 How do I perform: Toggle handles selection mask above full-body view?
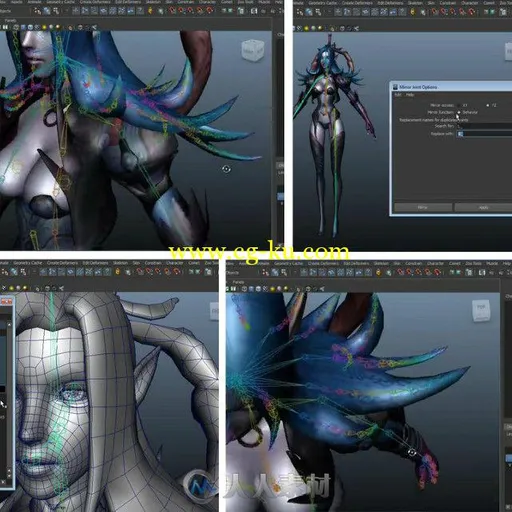pyautogui.click(x=338, y=12)
